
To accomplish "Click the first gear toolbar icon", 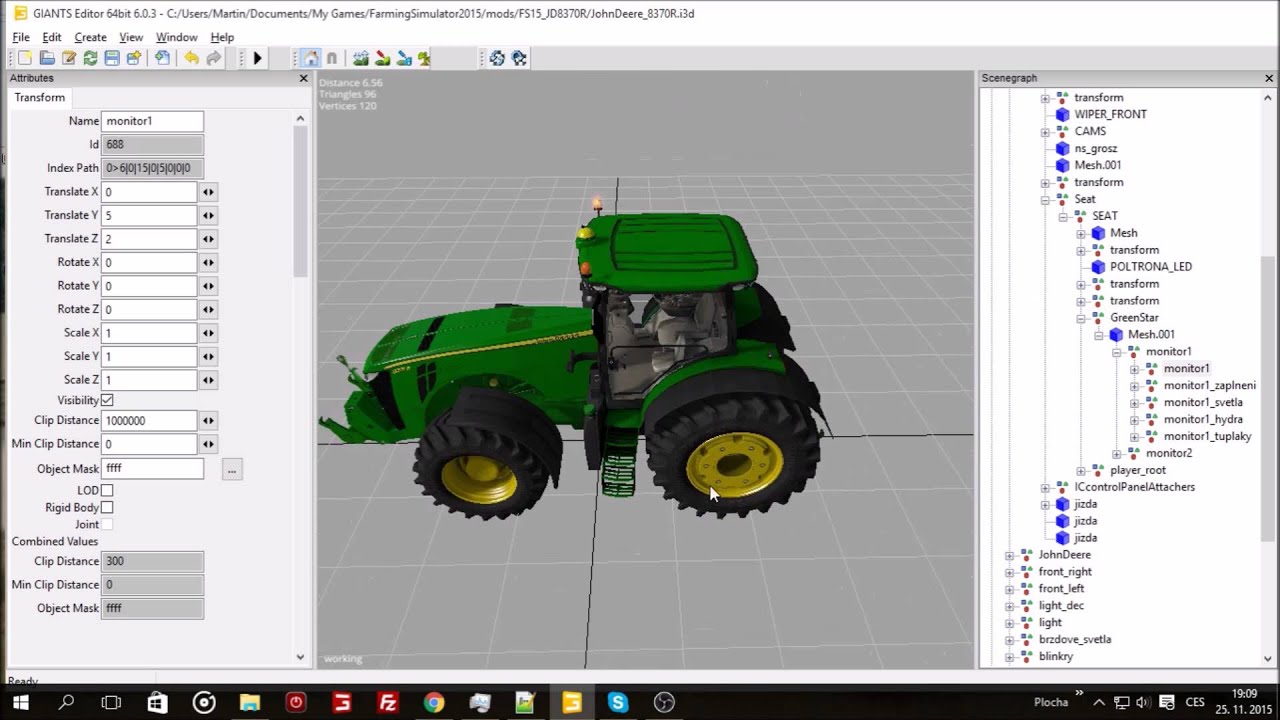I will (497, 59).
